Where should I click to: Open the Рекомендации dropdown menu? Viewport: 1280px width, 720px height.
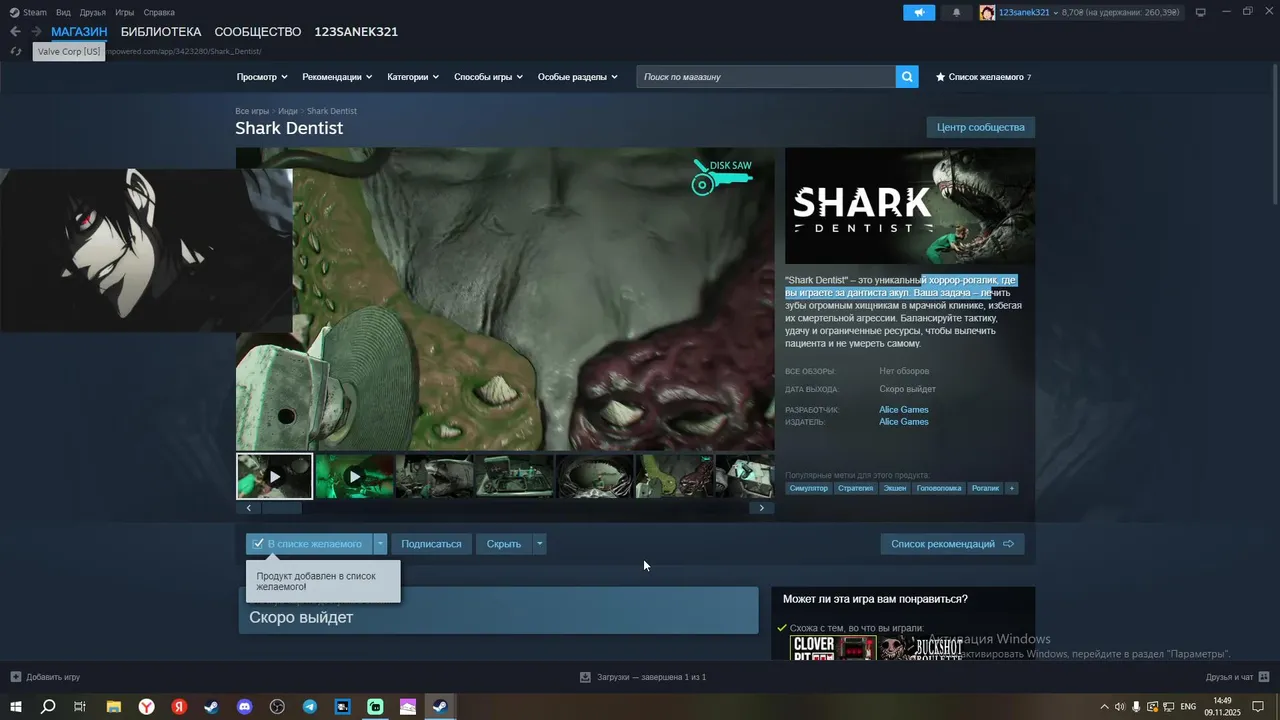pyautogui.click(x=337, y=77)
